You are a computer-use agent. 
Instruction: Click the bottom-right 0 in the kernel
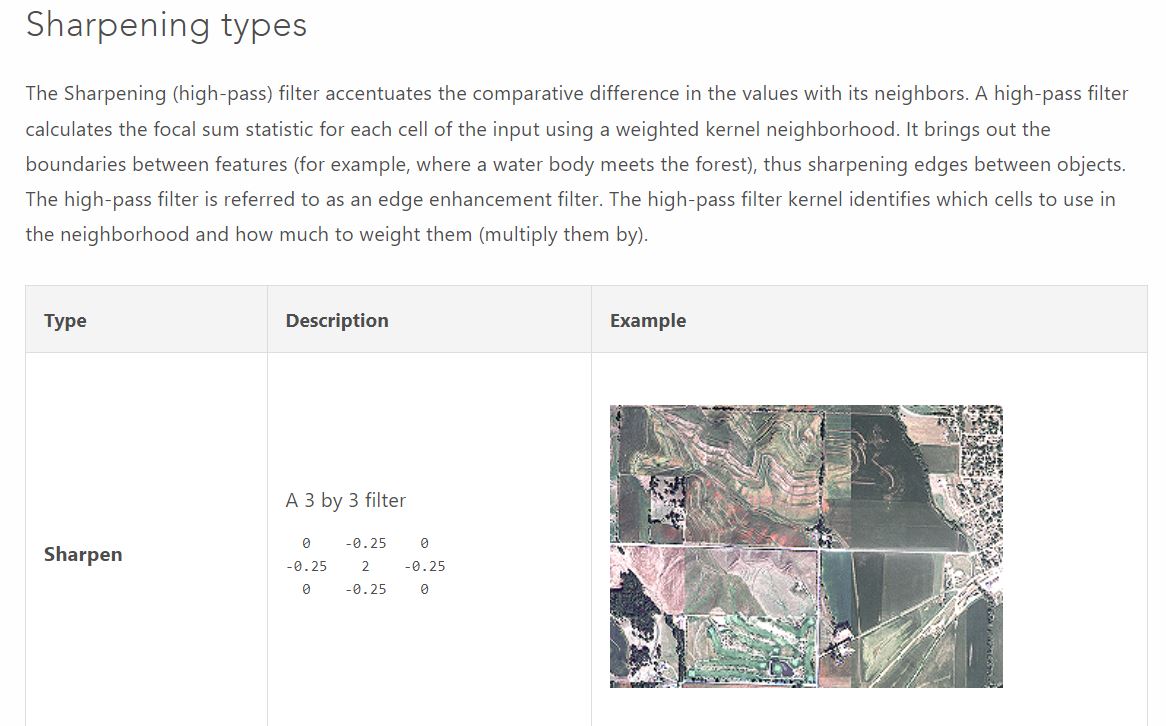click(x=424, y=589)
